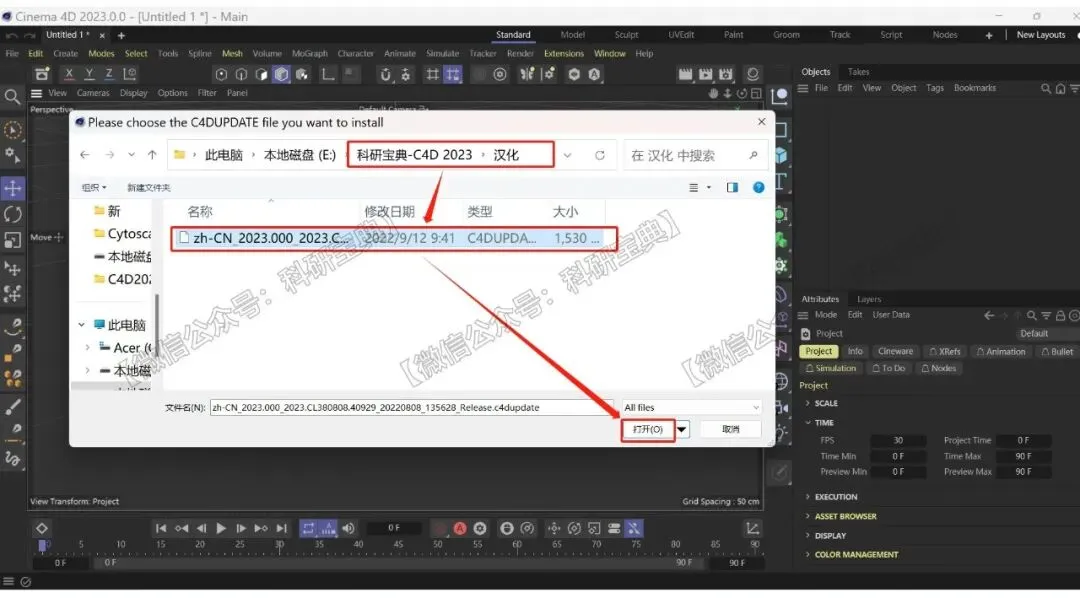Click the highlighted Model mode cube icon
The height and width of the screenshot is (598, 1080).
click(281, 74)
